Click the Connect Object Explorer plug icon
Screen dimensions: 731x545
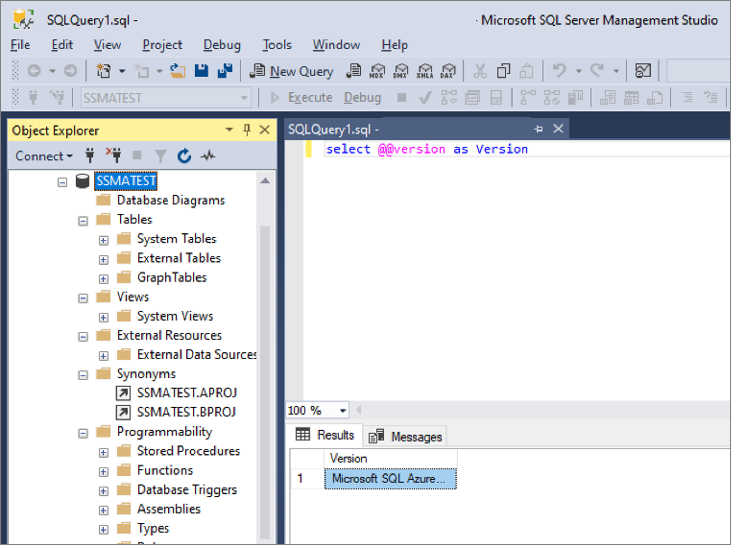[x=90, y=156]
